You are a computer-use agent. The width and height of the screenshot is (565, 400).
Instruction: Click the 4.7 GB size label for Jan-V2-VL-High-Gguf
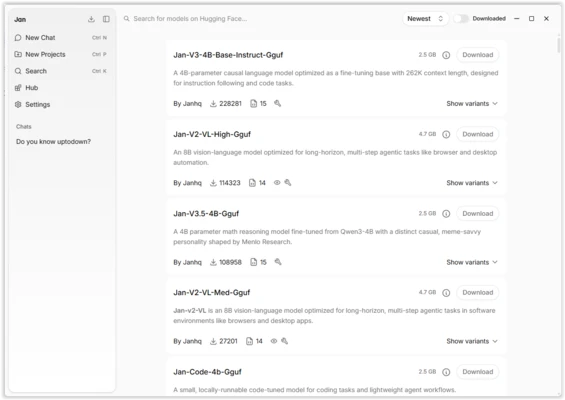point(427,134)
